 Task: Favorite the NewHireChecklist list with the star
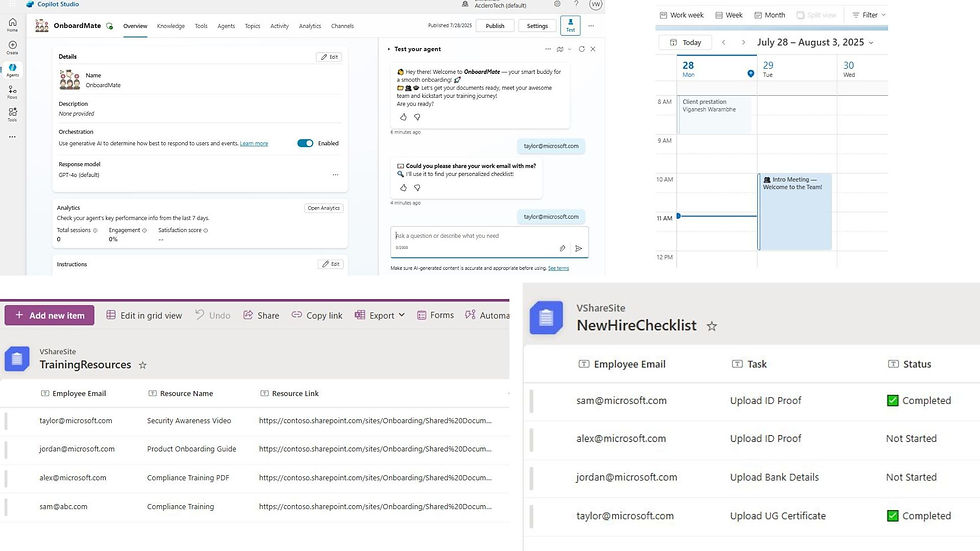(x=712, y=326)
